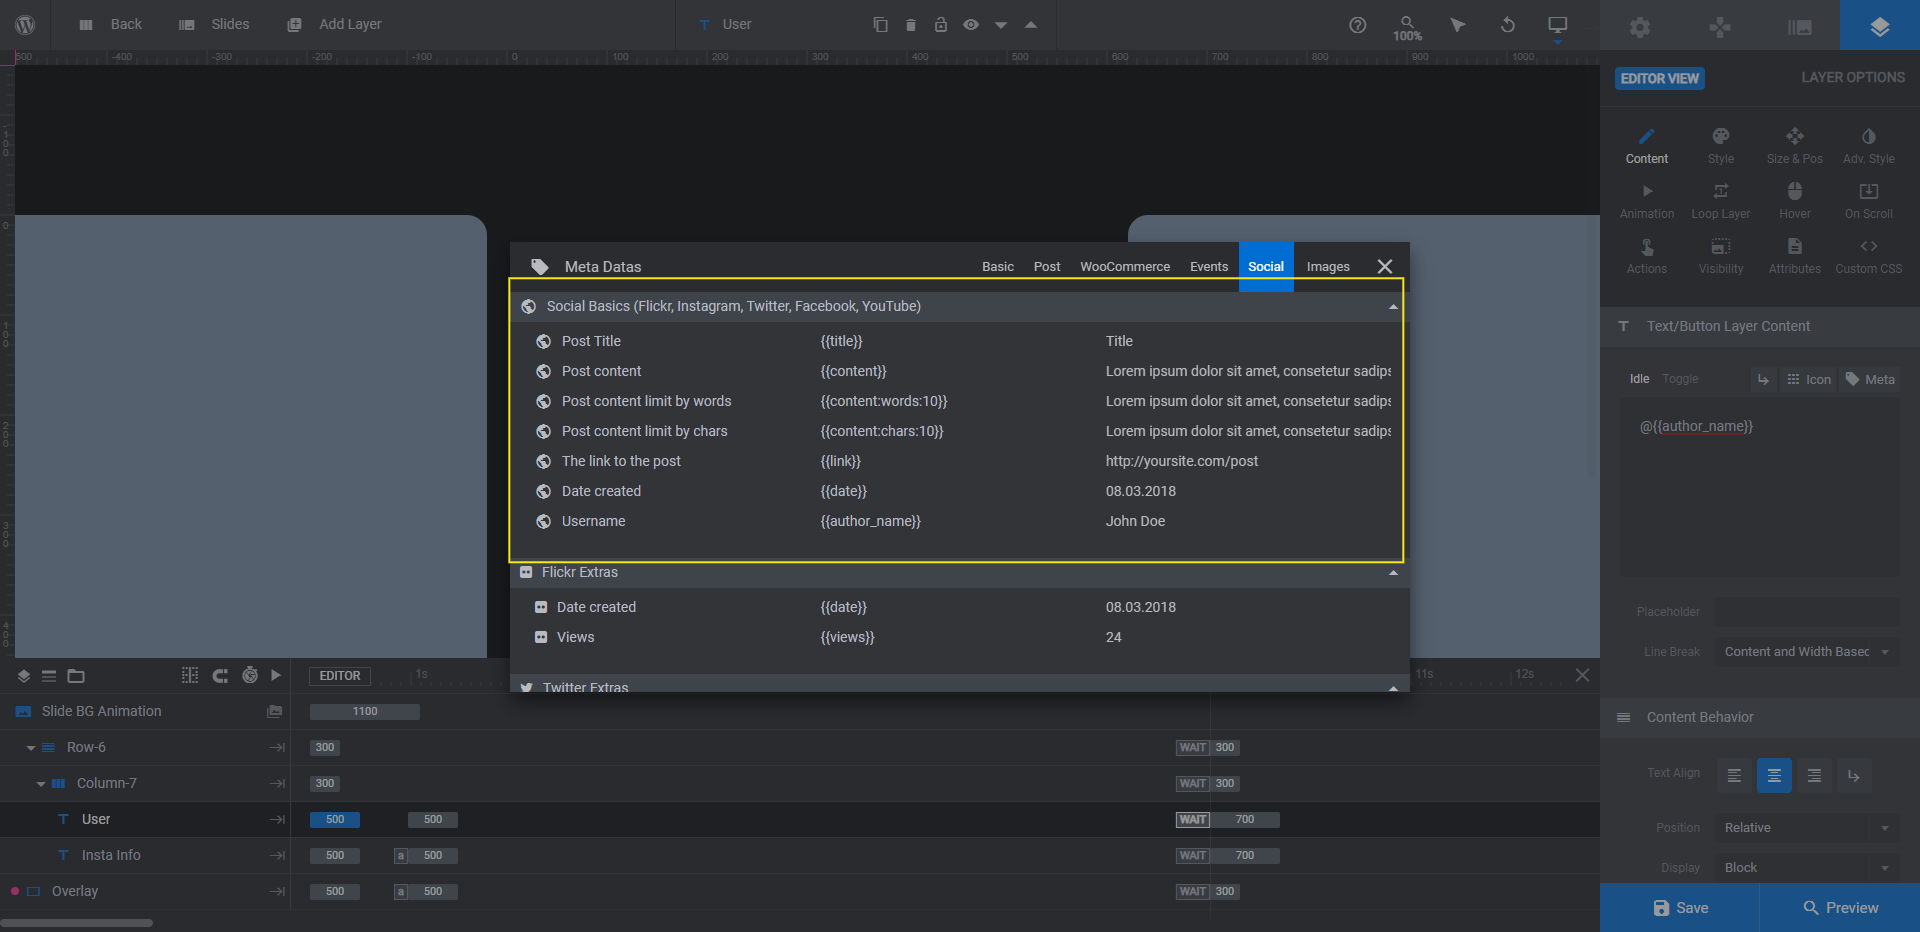Image resolution: width=1920 pixels, height=932 pixels.
Task: Open the Position Relative dropdown
Action: pos(1807,828)
